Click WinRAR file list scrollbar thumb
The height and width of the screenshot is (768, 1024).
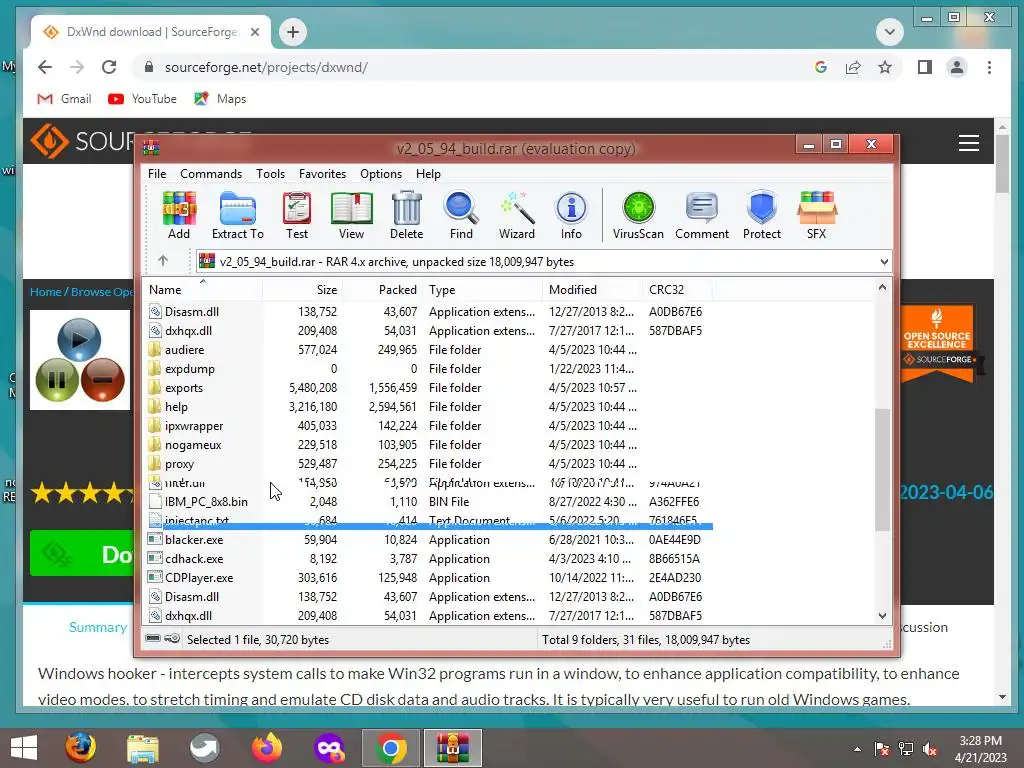tap(882, 470)
